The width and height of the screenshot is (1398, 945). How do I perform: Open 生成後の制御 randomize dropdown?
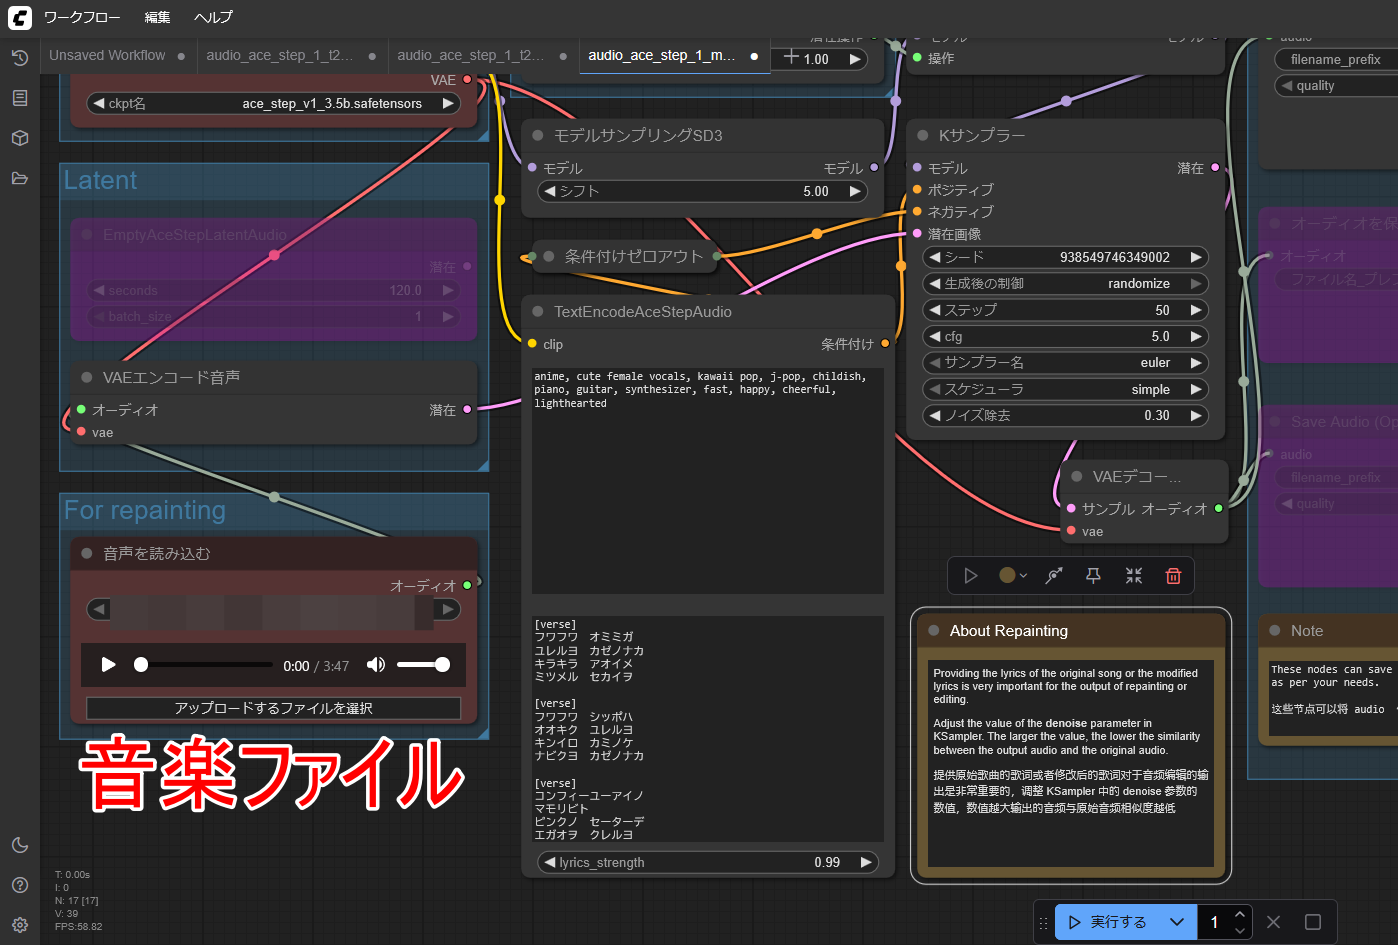1065,283
